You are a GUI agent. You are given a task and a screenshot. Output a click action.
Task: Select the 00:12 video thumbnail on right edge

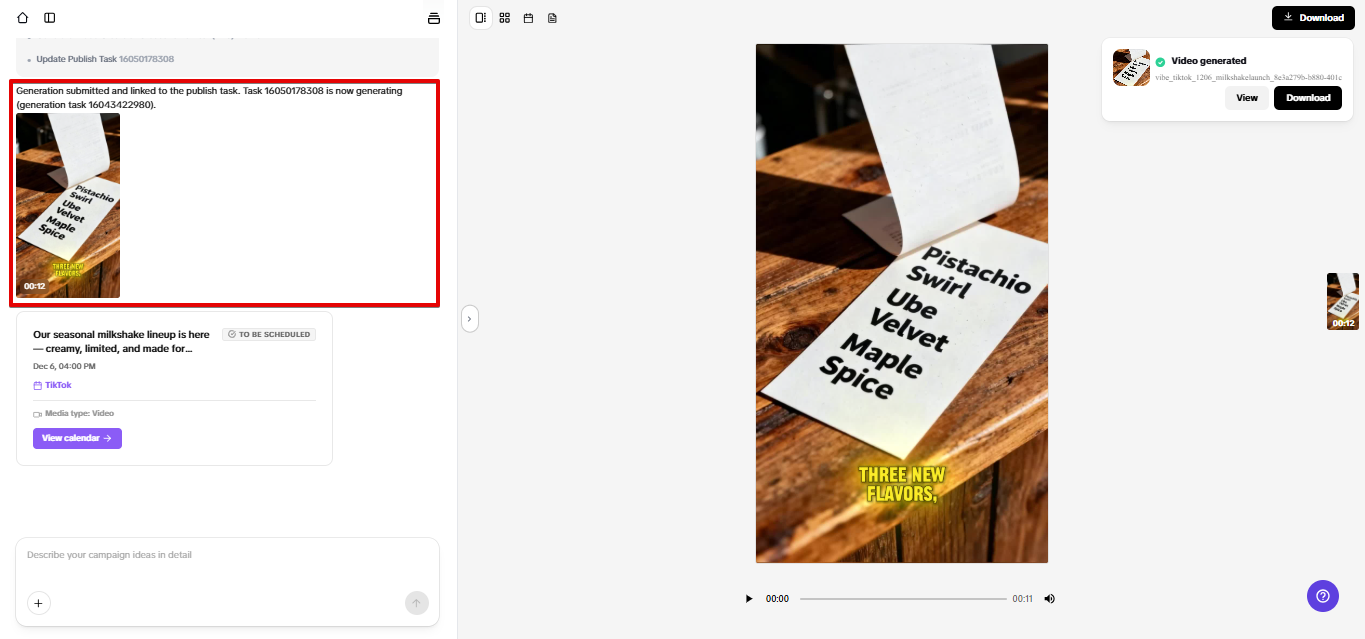pyautogui.click(x=1343, y=301)
